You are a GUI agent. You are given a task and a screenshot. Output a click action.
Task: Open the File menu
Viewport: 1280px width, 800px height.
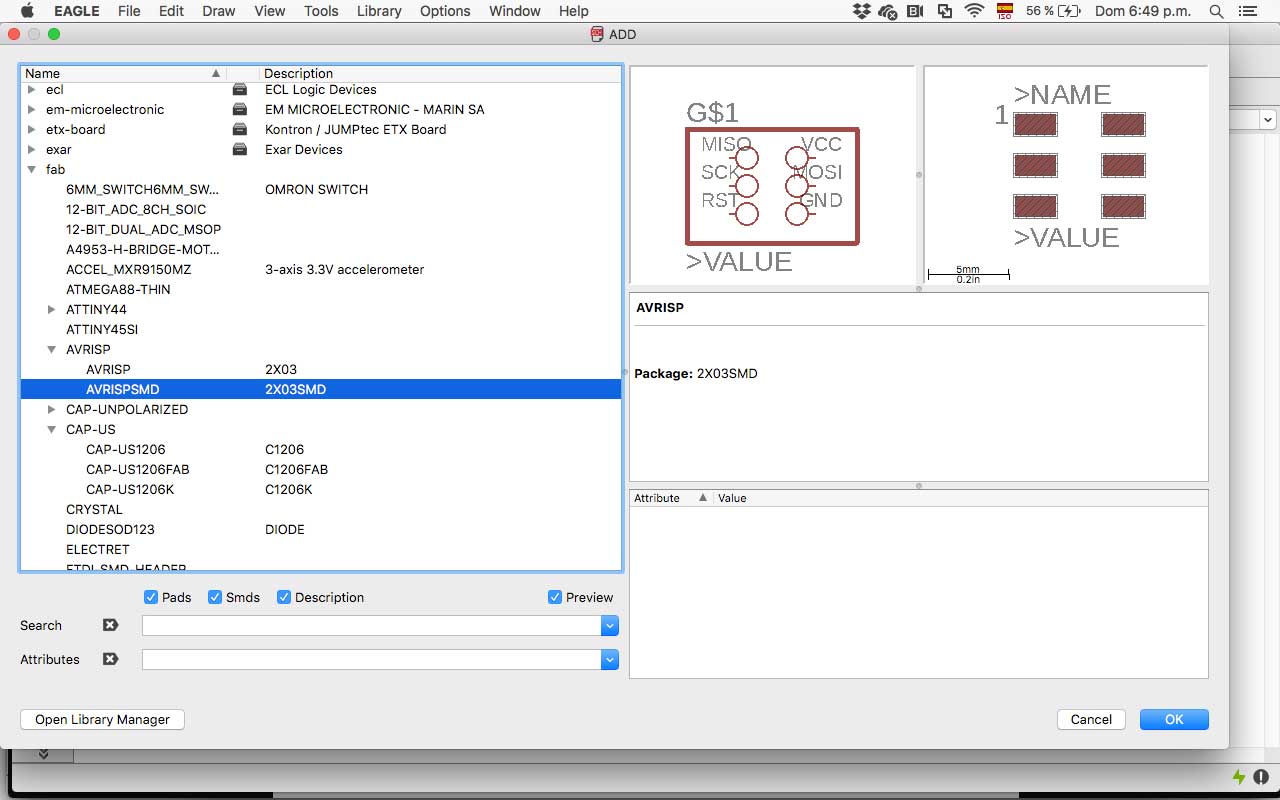point(129,11)
